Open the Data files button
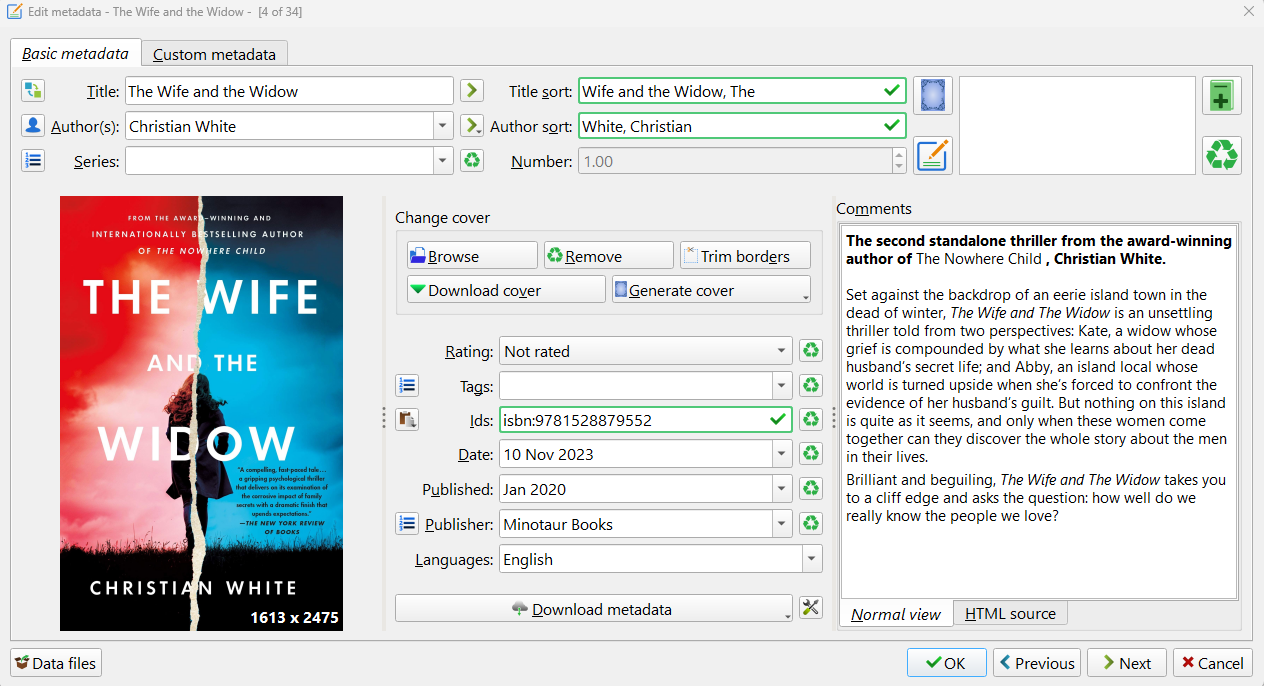The image size is (1264, 686). point(56,662)
